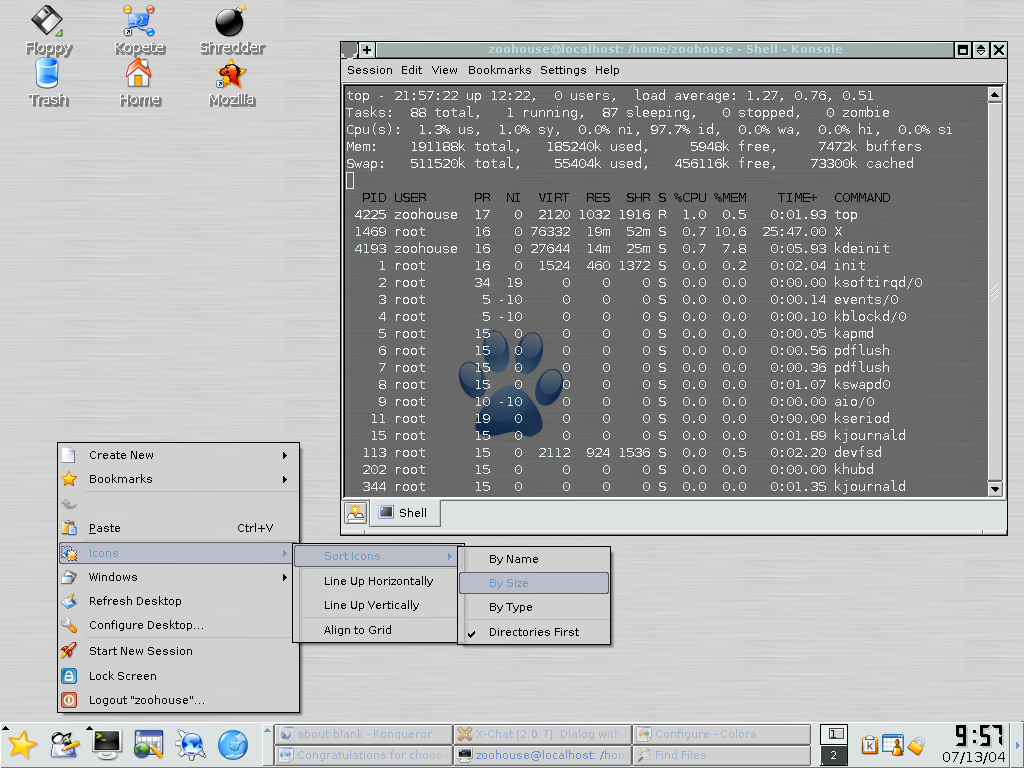Open the penguin-with-pencil launcher in the panel
Screen dimensions: 1024x768
coord(64,745)
